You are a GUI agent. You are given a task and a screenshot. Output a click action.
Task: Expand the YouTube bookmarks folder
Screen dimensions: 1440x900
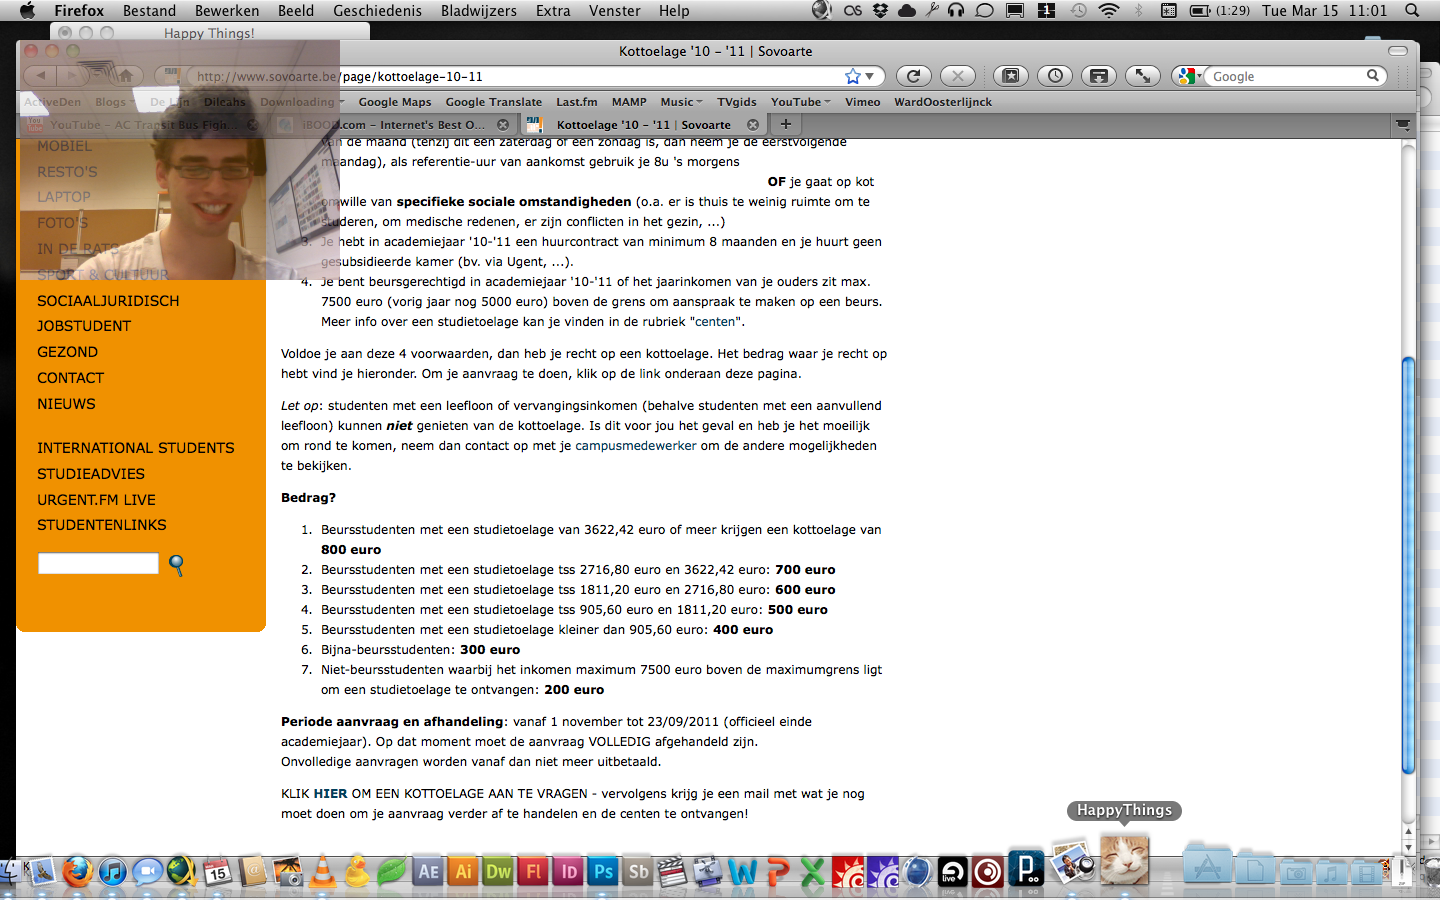[800, 102]
